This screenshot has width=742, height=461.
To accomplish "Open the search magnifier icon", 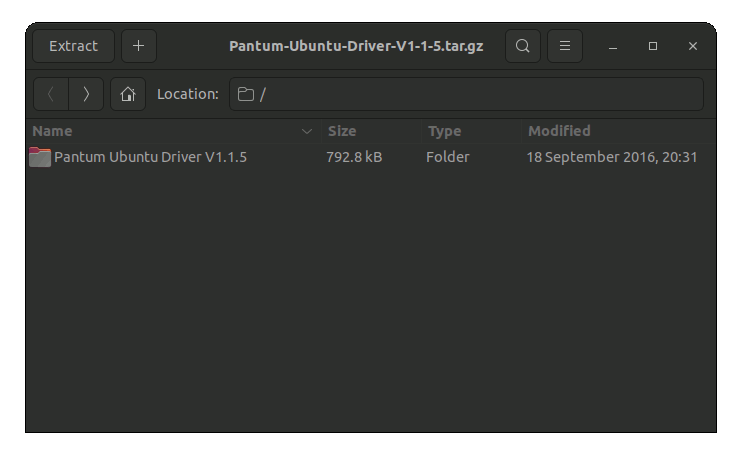I will click(522, 46).
